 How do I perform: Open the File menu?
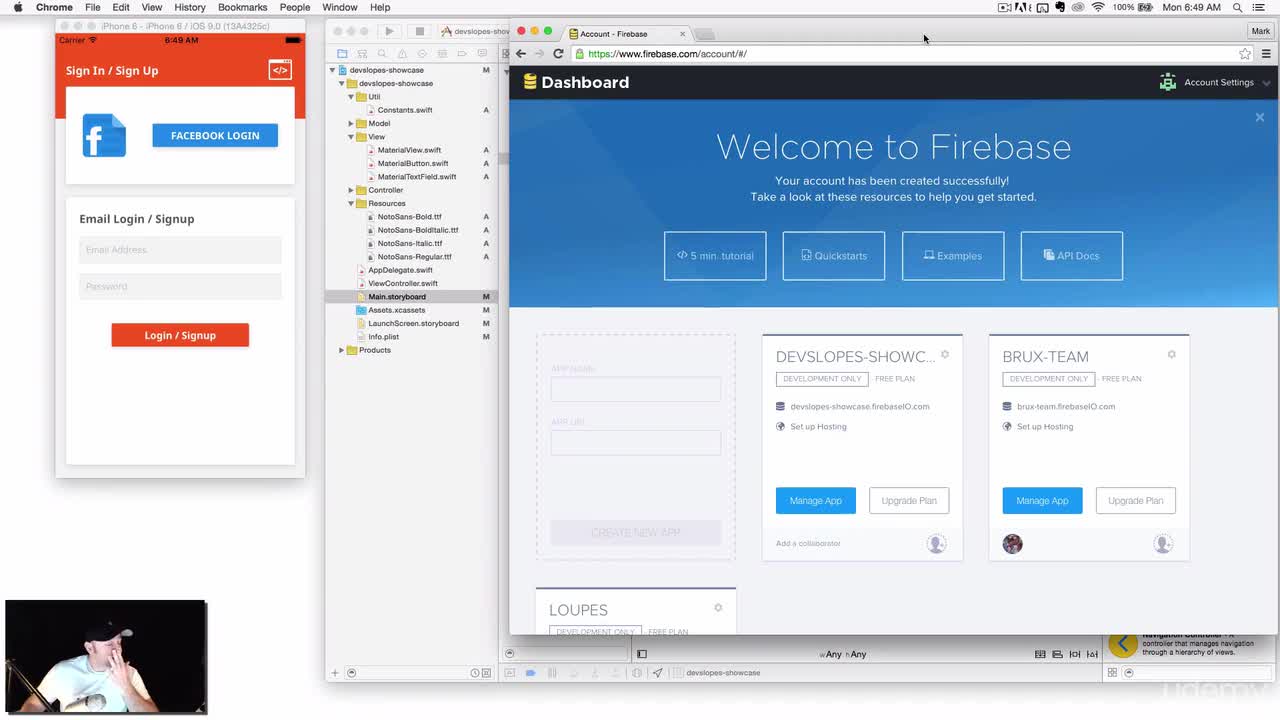point(92,7)
